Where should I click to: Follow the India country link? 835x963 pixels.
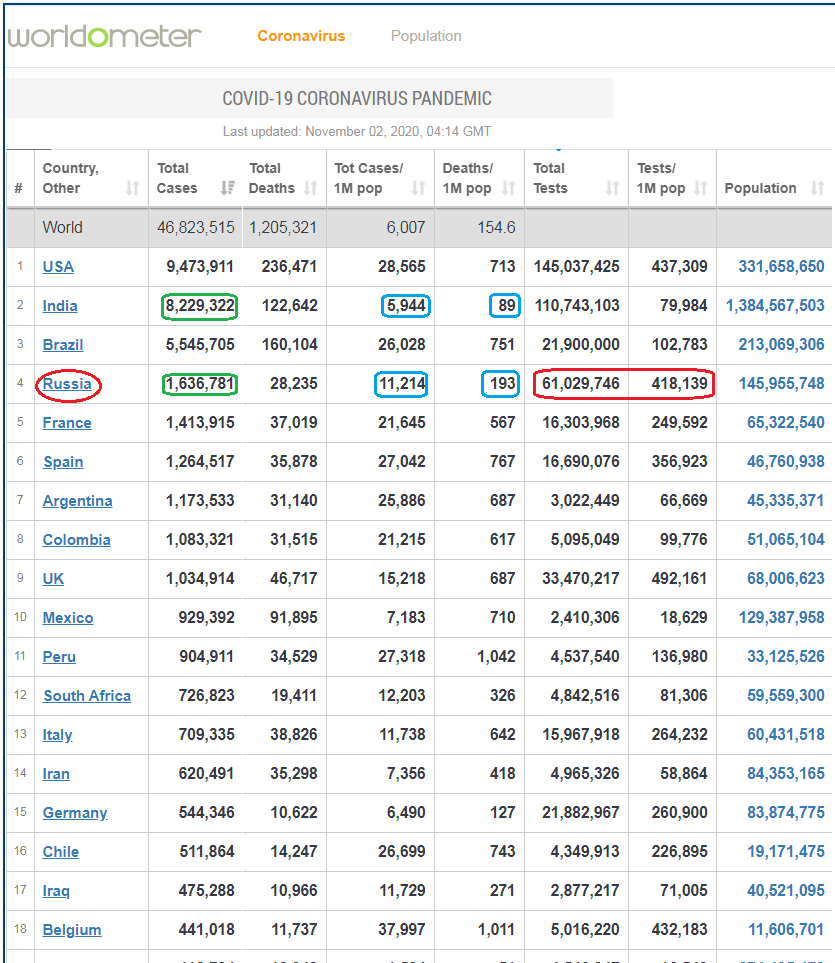pos(60,306)
